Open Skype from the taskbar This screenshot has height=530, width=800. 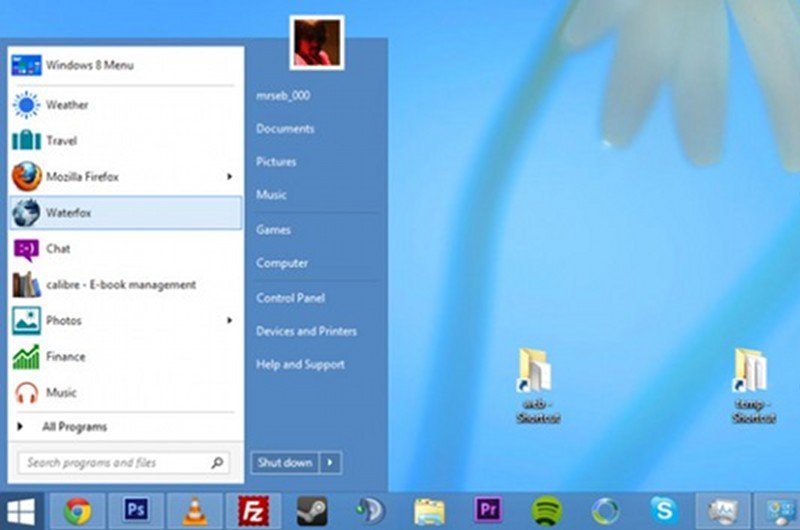(664, 510)
